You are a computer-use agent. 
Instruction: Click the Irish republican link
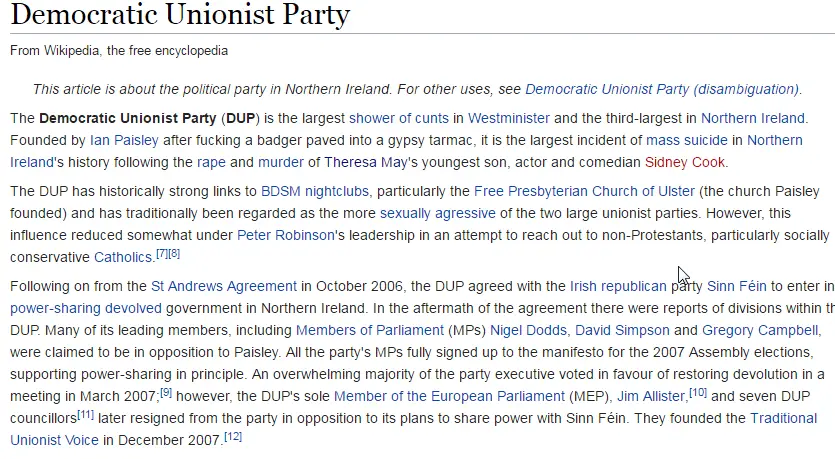pos(611,286)
